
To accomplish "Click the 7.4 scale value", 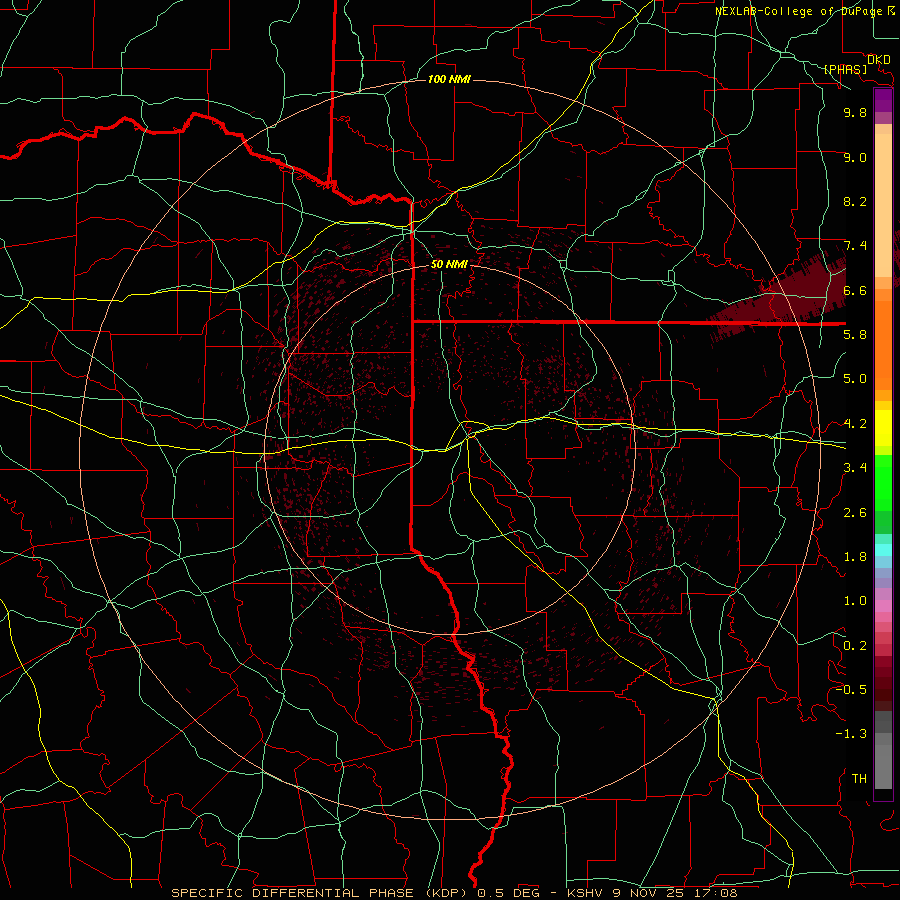I will pos(855,246).
